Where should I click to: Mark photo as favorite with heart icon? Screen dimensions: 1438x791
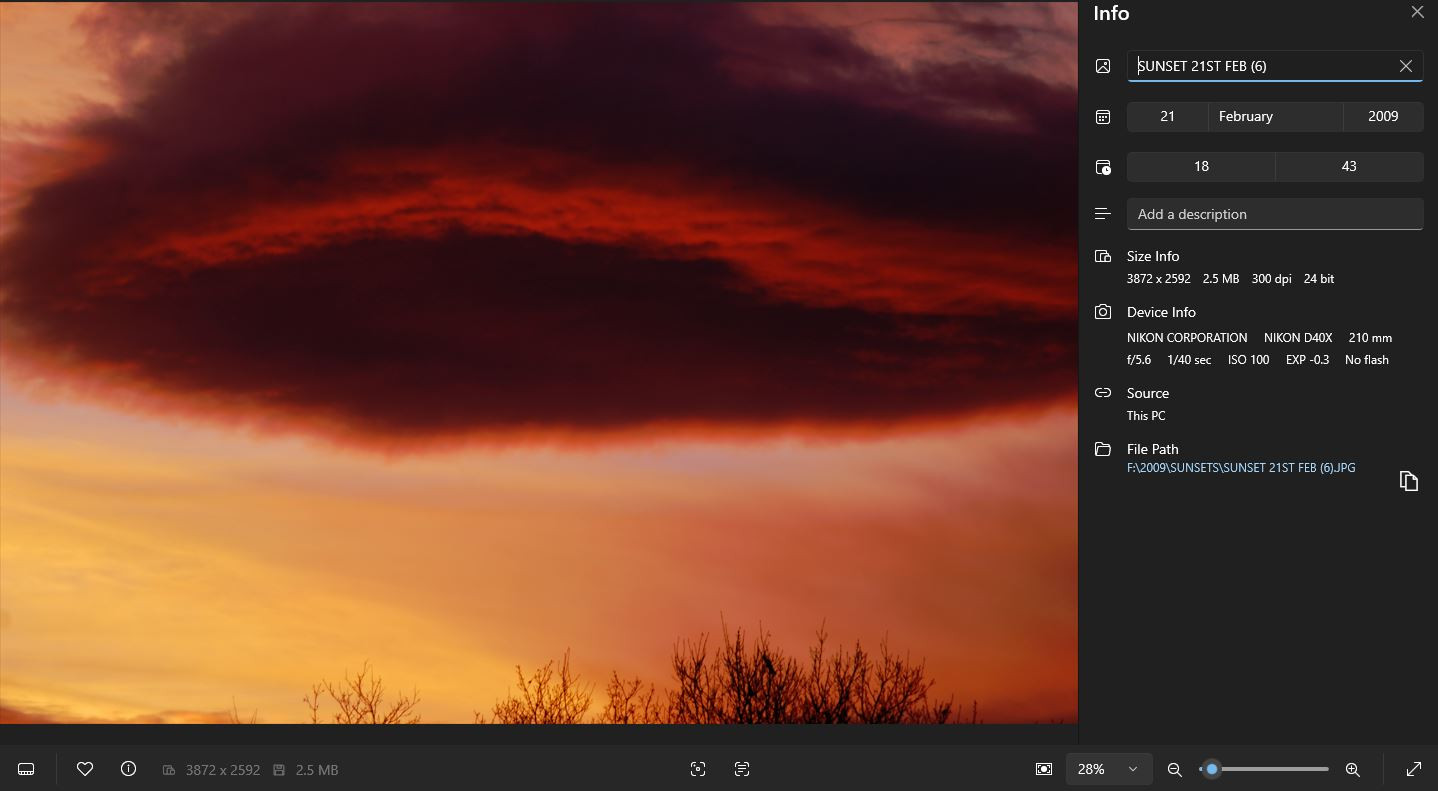[85, 769]
